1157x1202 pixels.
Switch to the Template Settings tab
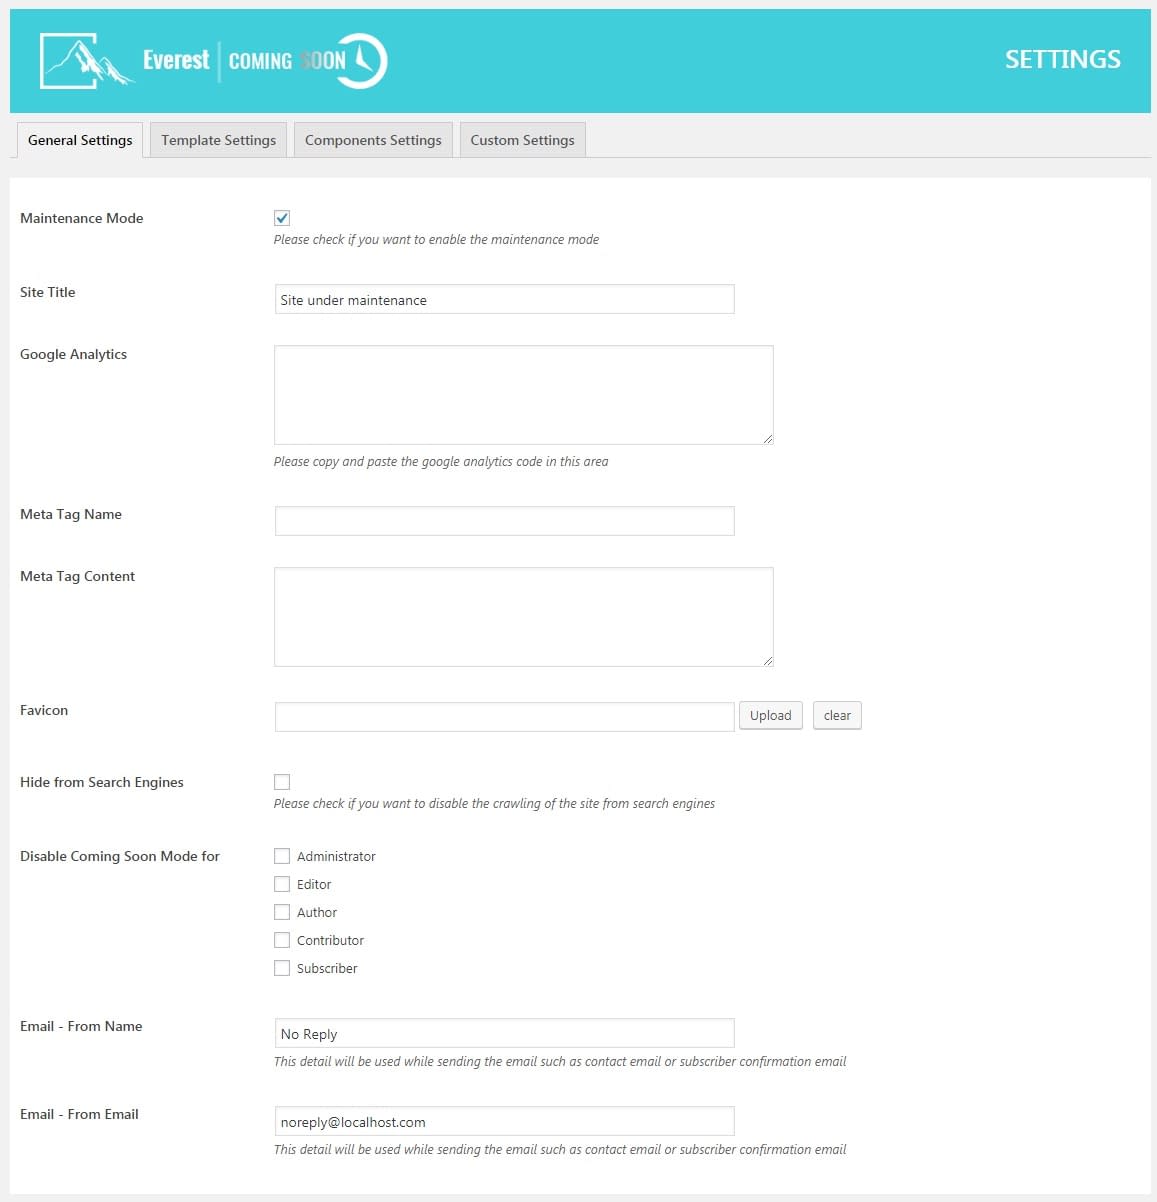[x=219, y=140]
